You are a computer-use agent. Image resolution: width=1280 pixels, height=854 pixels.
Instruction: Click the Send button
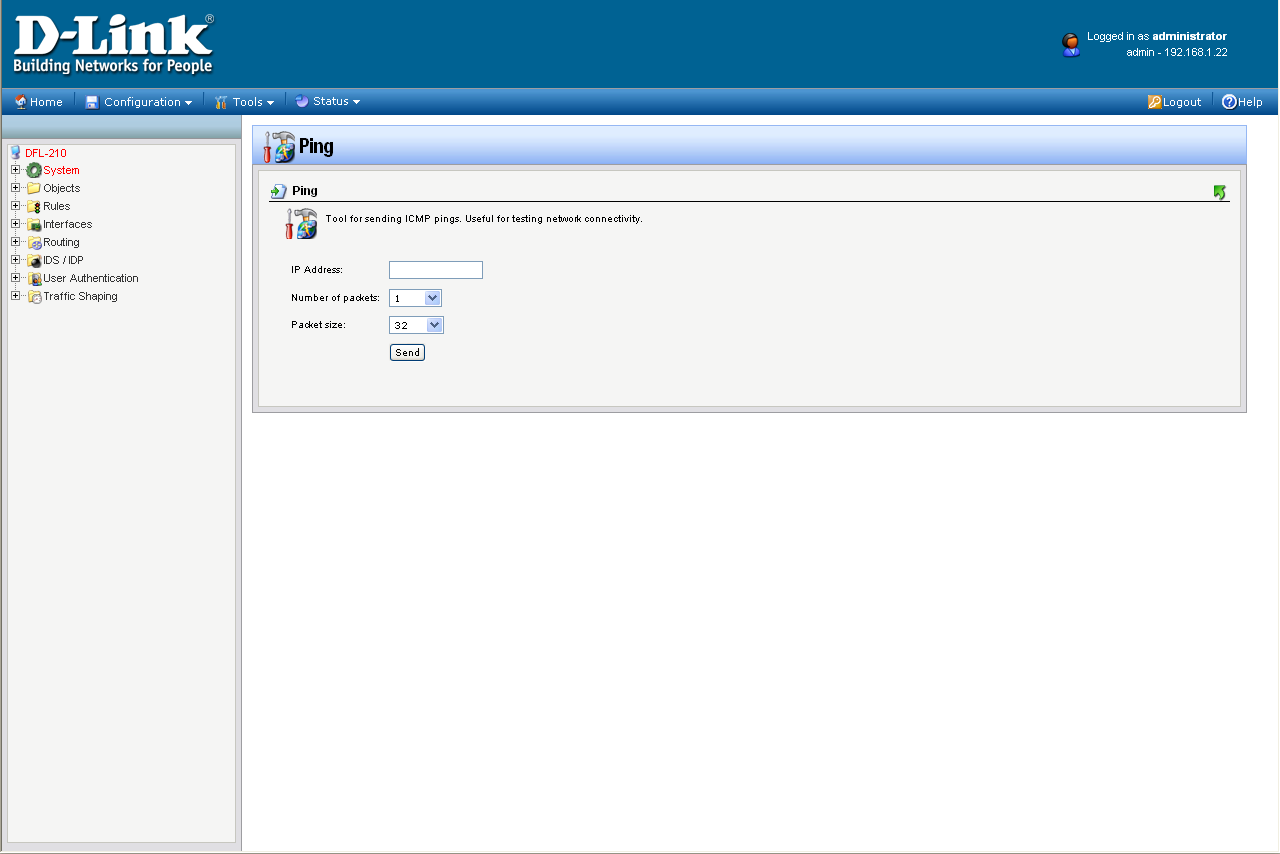[x=407, y=352]
